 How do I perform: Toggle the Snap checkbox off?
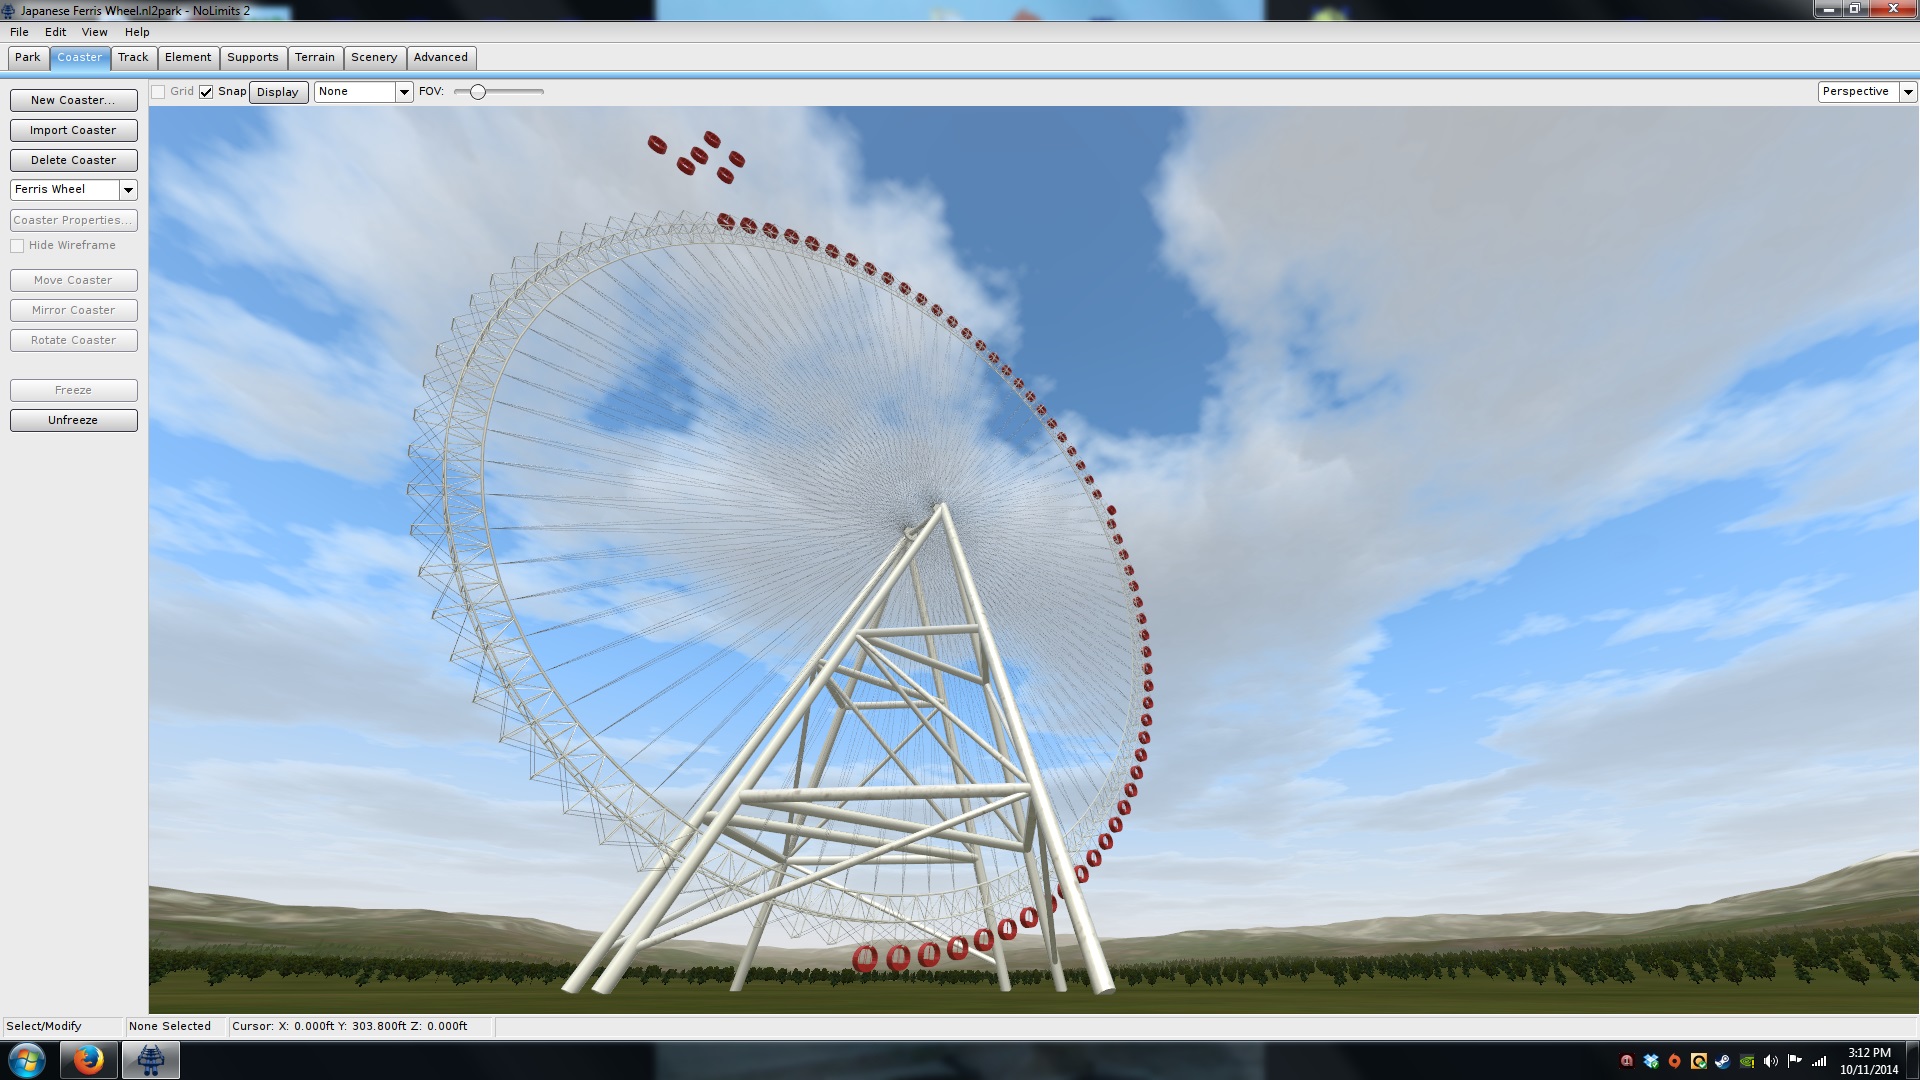(206, 92)
